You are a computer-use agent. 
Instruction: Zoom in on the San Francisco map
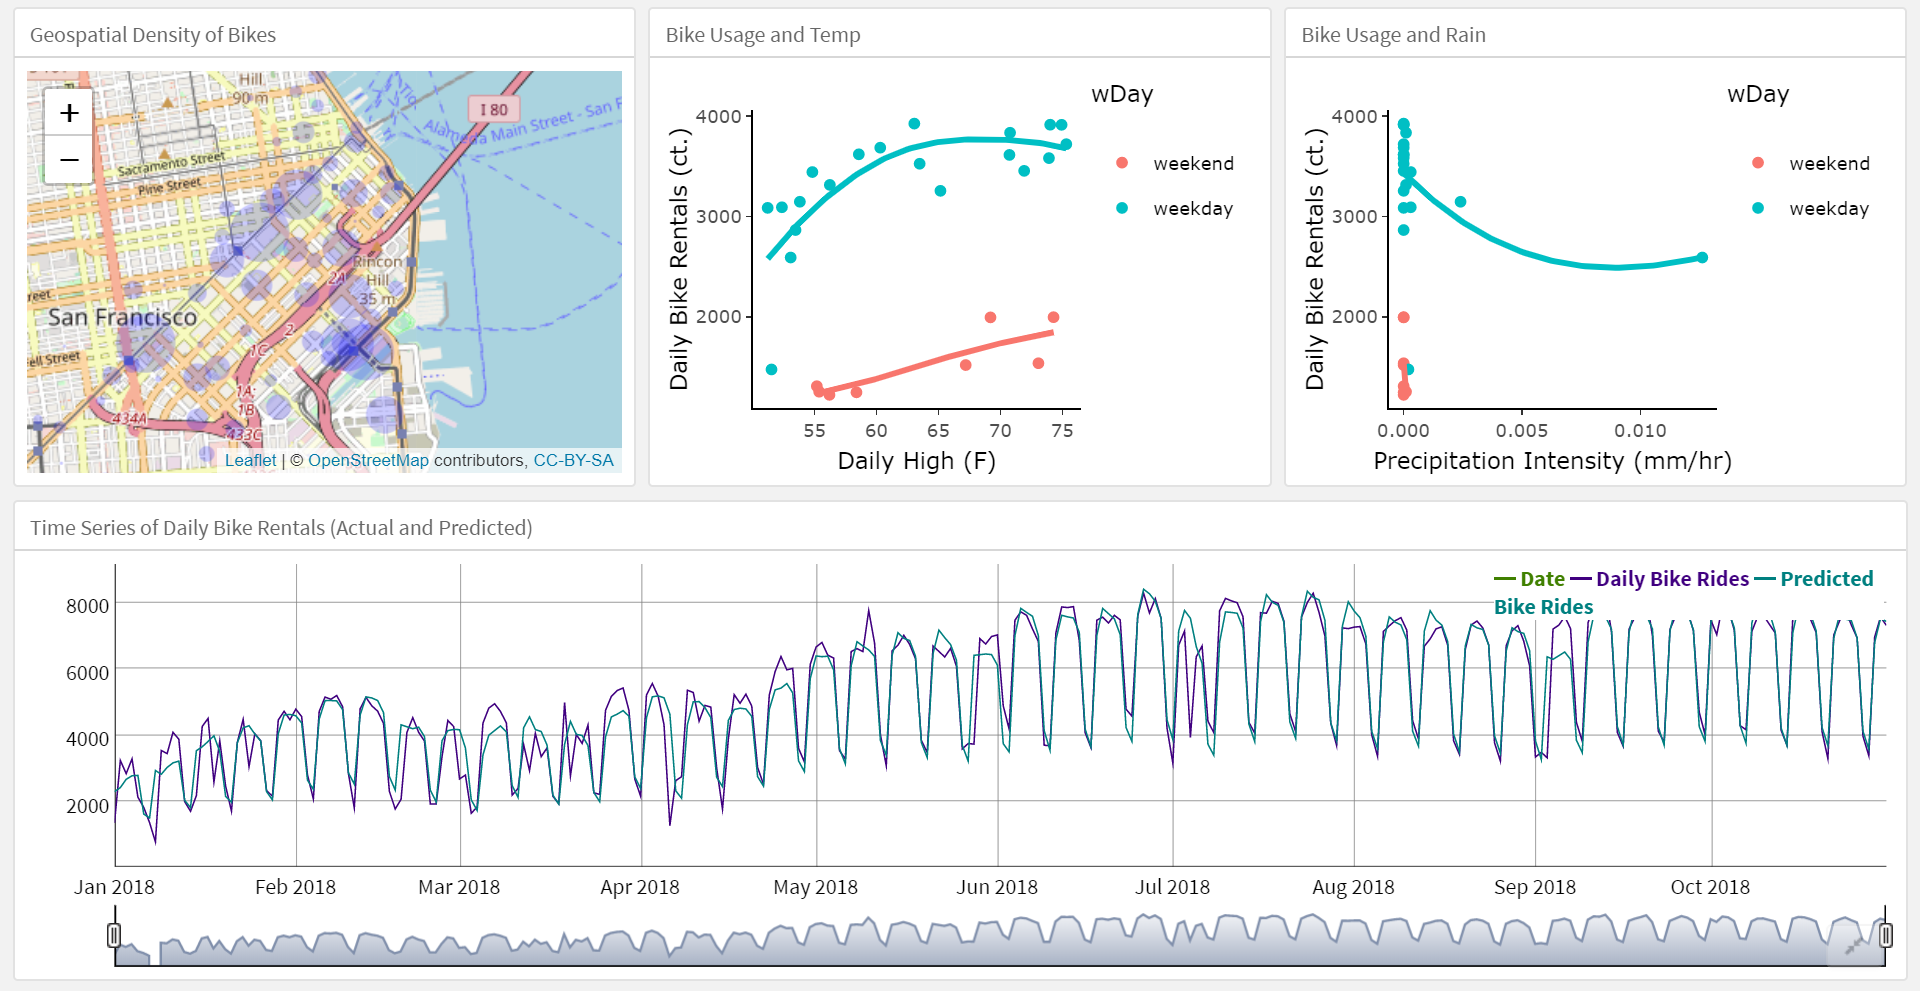click(x=69, y=113)
